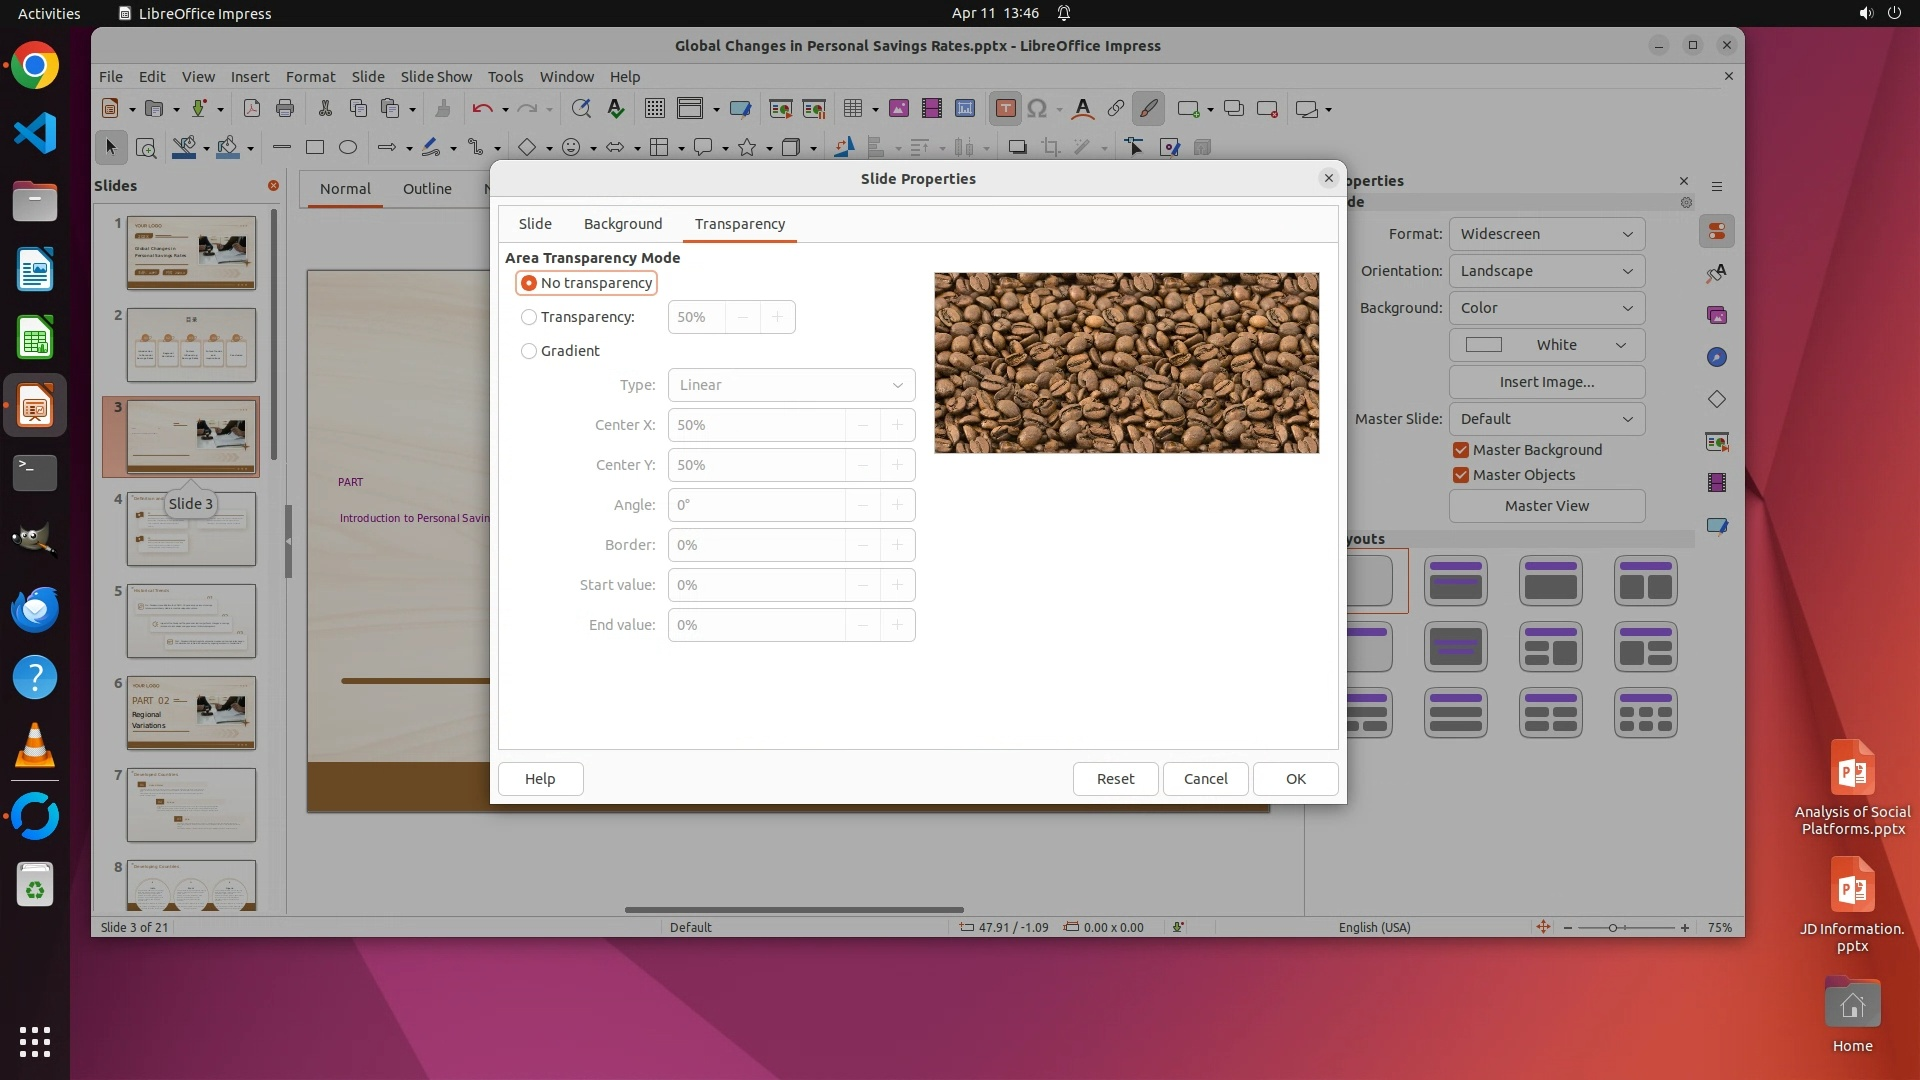Viewport: 1920px width, 1080px height.
Task: Open the Slide Show menu
Action: click(x=436, y=77)
